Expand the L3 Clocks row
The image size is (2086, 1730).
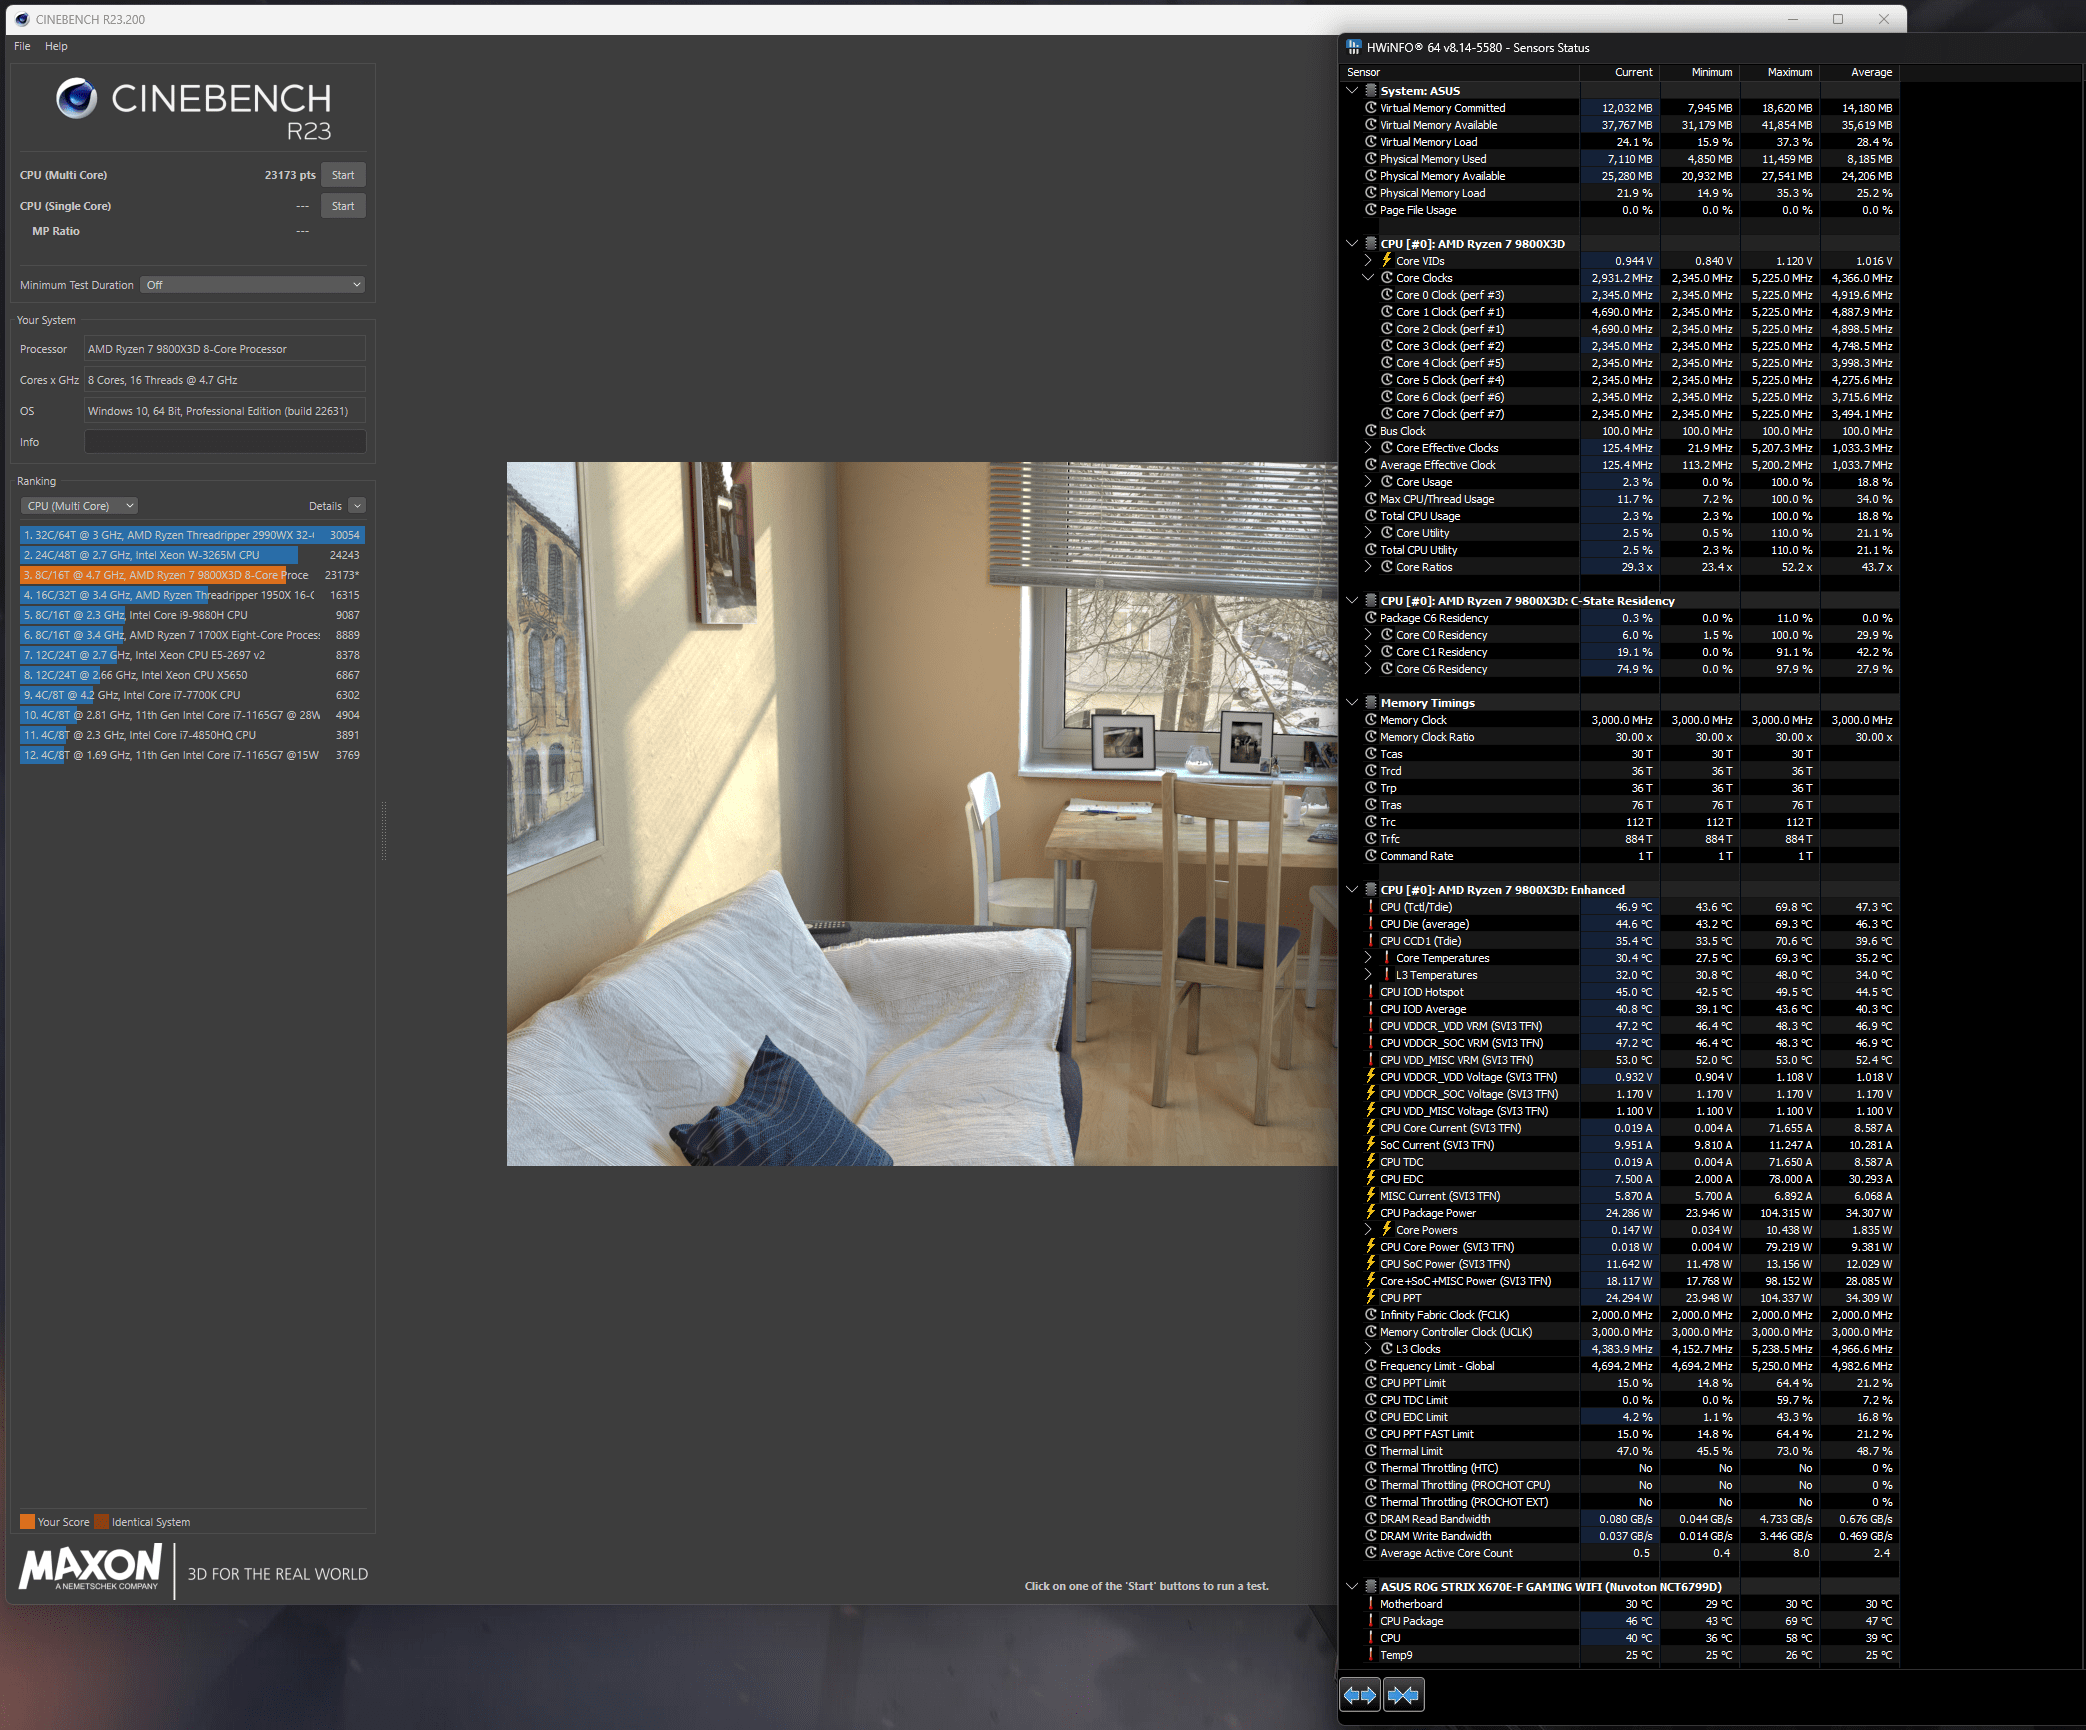tap(1368, 1348)
